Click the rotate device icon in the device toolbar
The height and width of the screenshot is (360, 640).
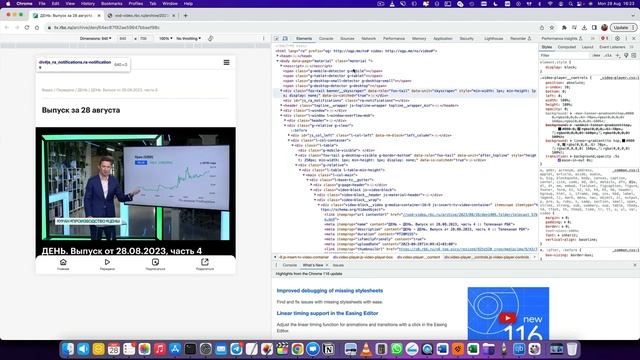(x=210, y=38)
